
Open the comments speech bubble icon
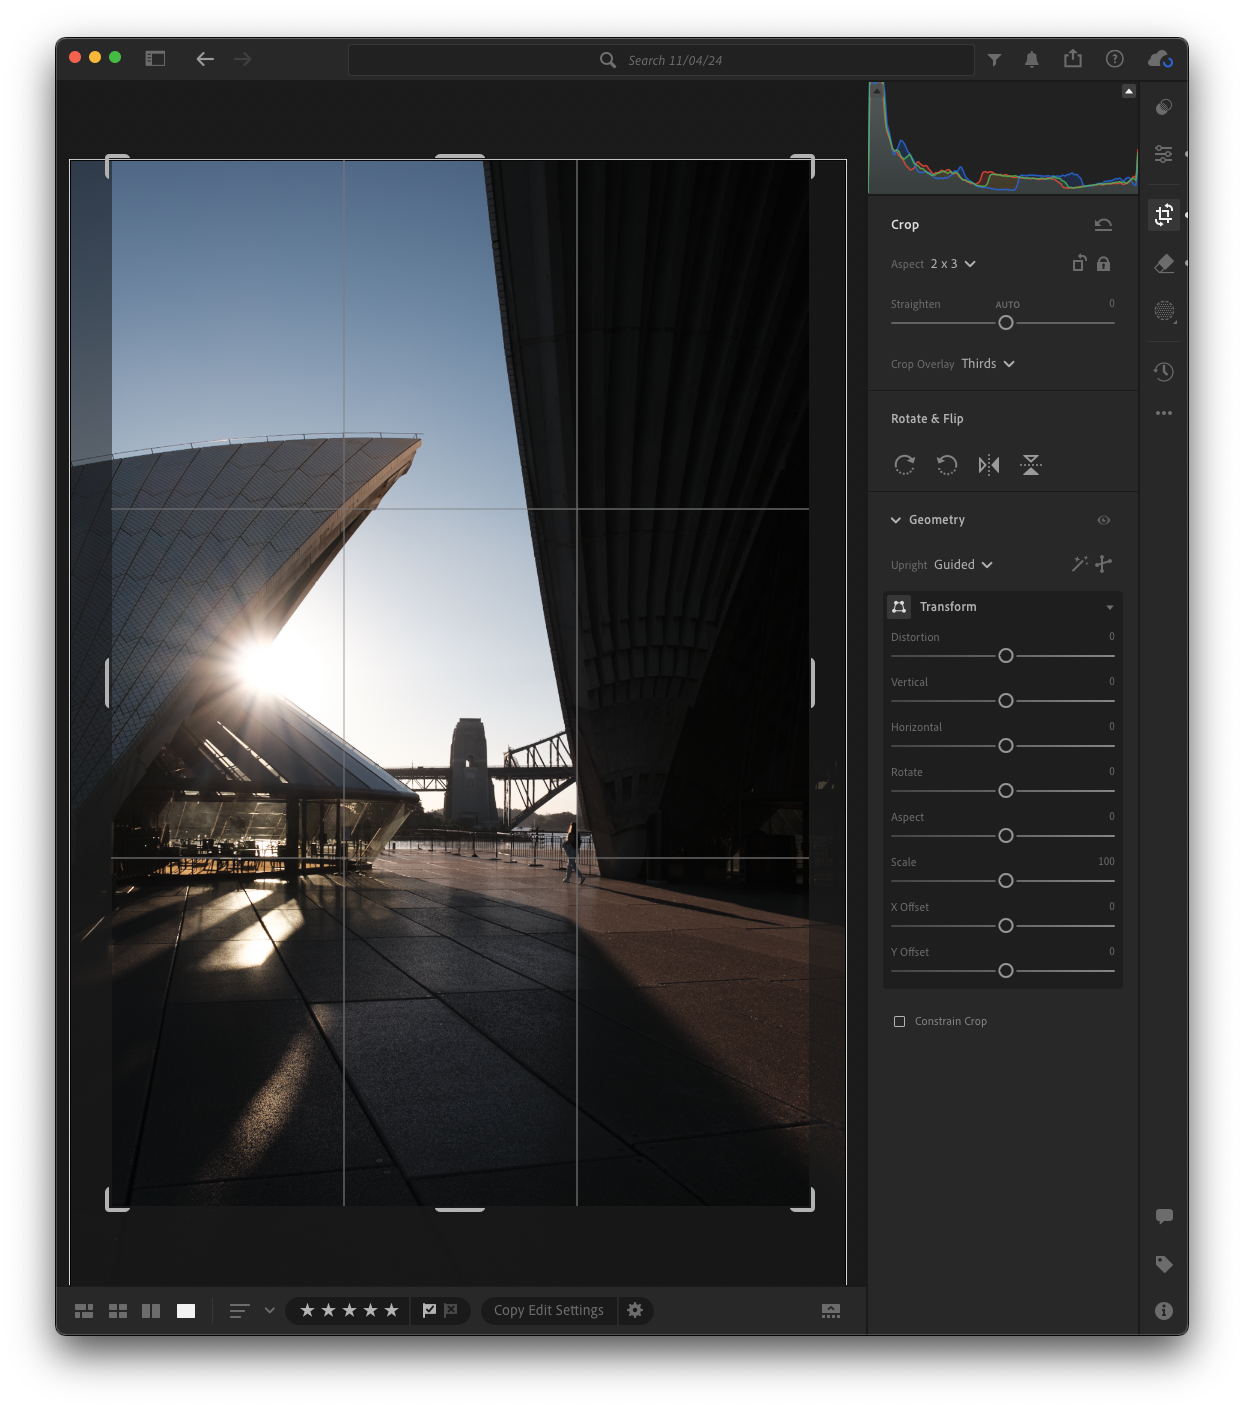[1164, 1216]
